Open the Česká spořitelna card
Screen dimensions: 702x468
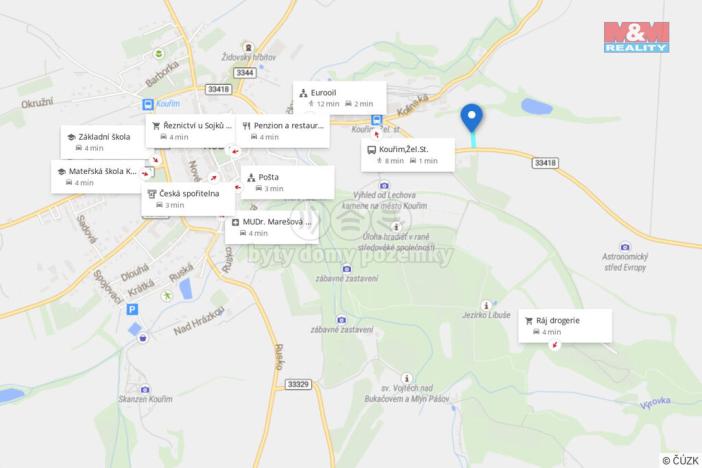pos(188,199)
